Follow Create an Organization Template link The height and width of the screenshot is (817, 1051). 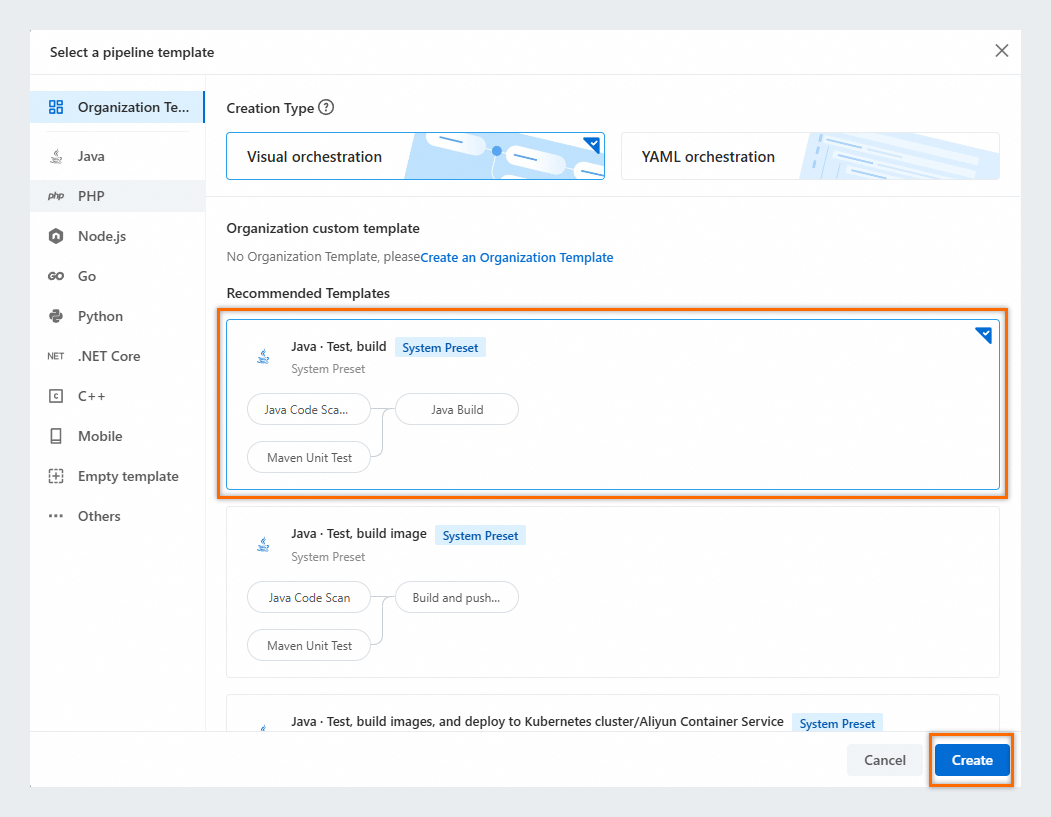[516, 258]
